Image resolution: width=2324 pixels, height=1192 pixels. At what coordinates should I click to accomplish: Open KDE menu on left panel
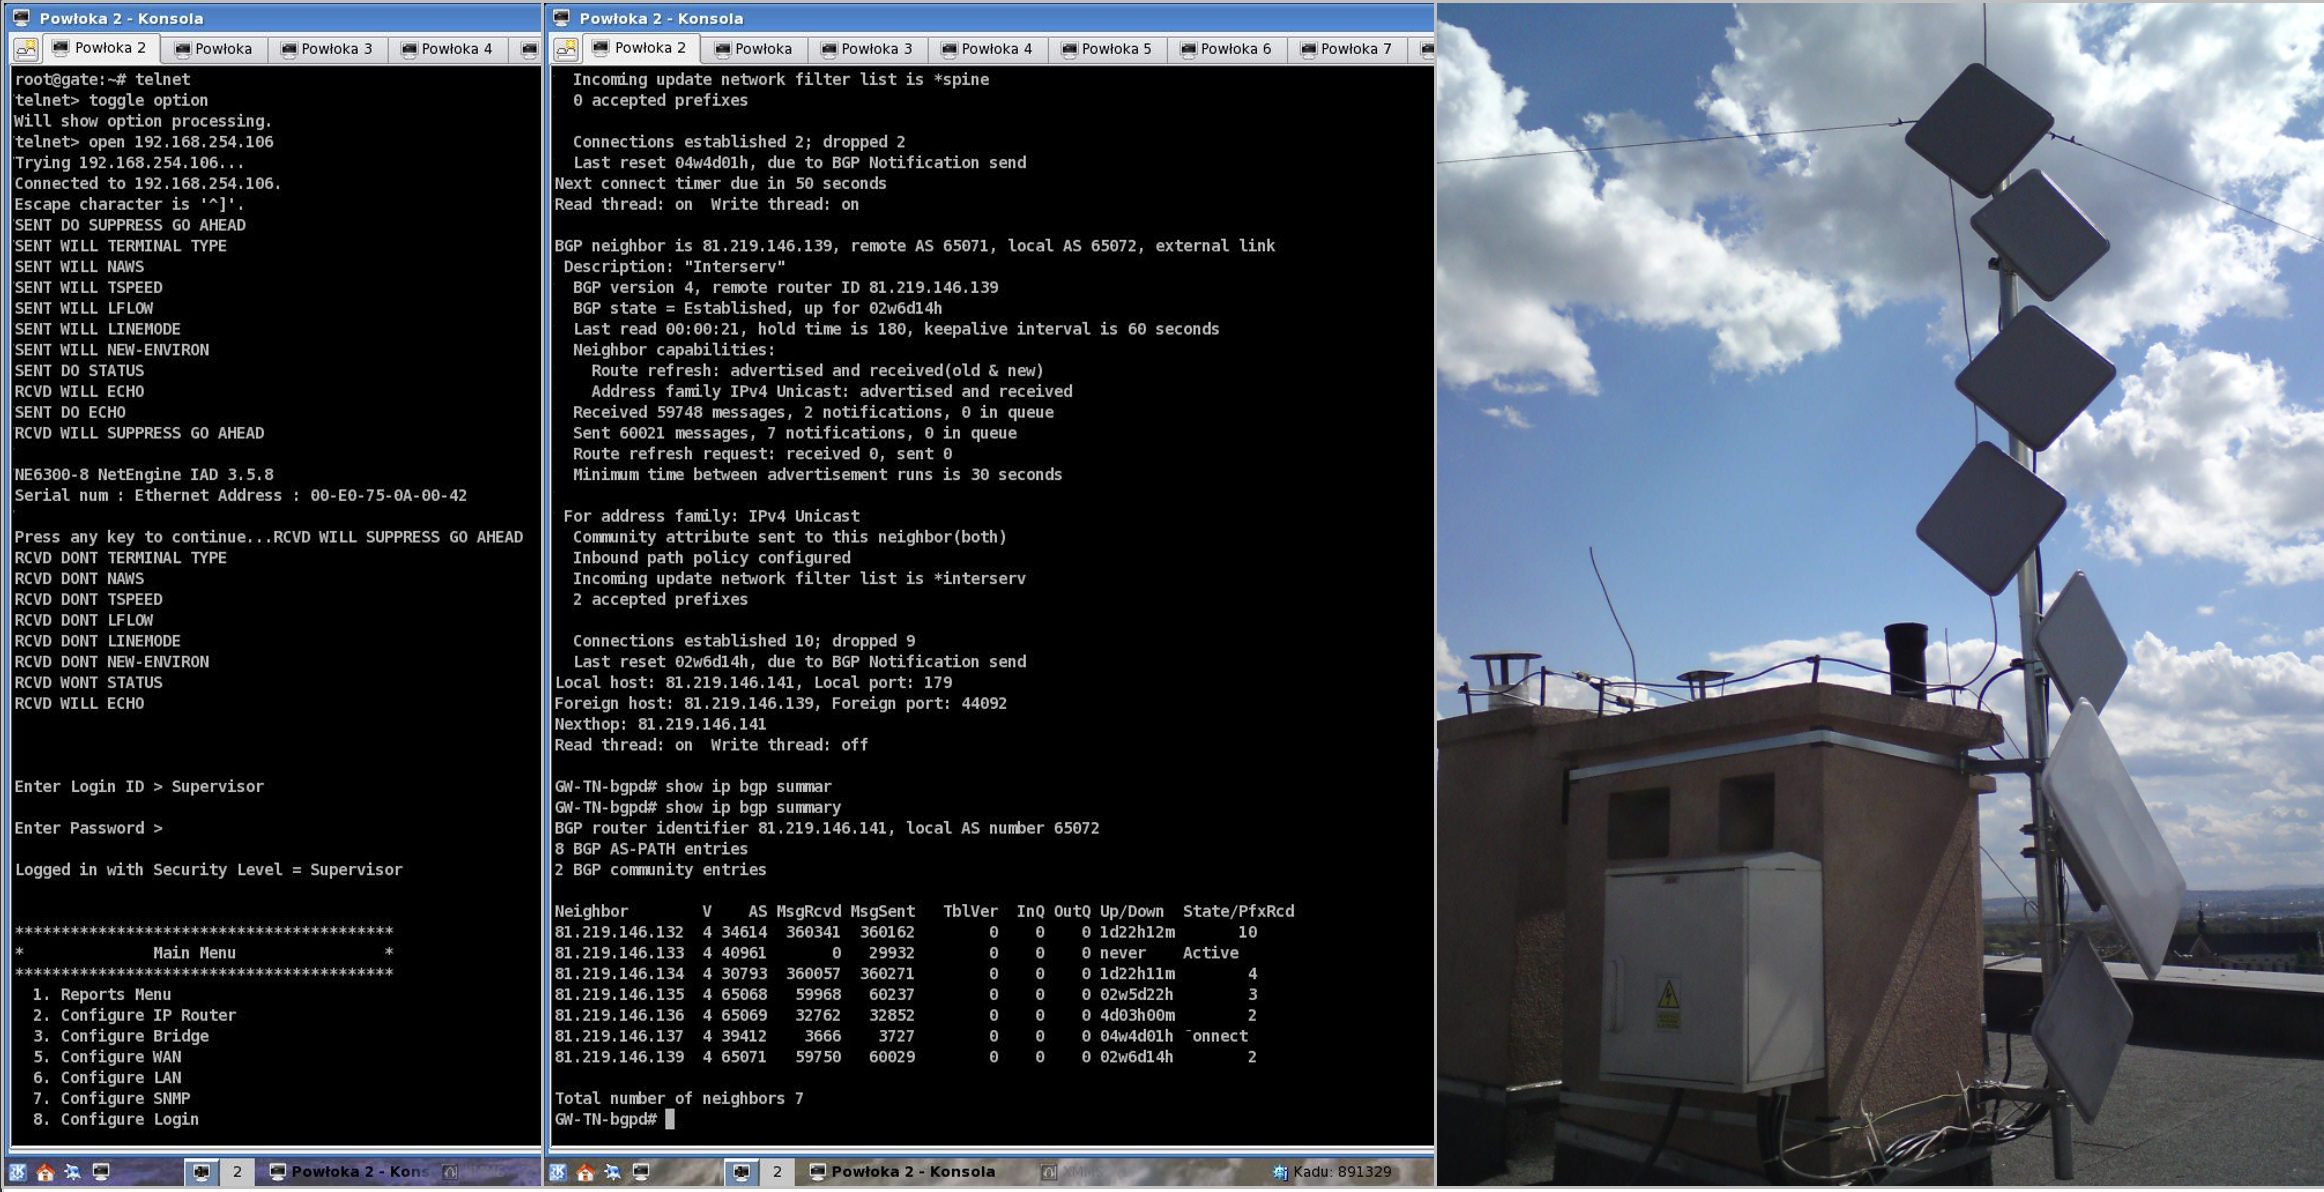coord(18,1172)
